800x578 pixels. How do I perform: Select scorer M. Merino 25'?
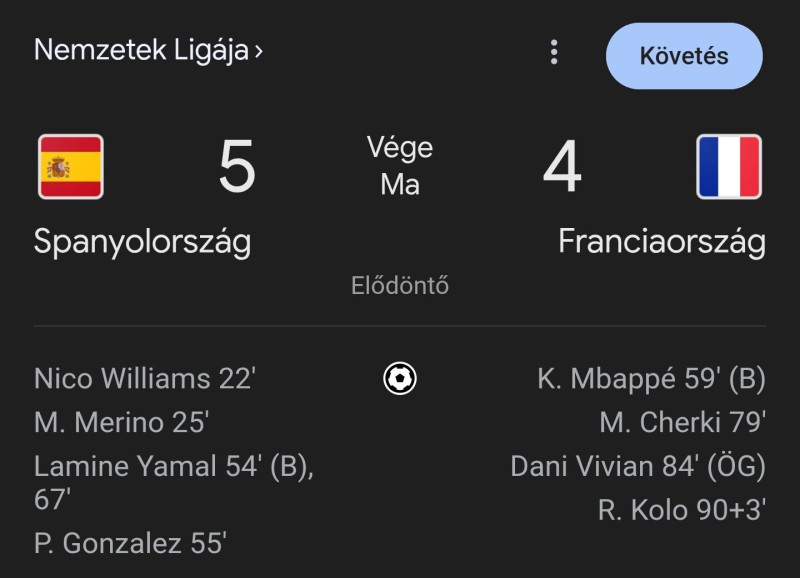point(121,422)
